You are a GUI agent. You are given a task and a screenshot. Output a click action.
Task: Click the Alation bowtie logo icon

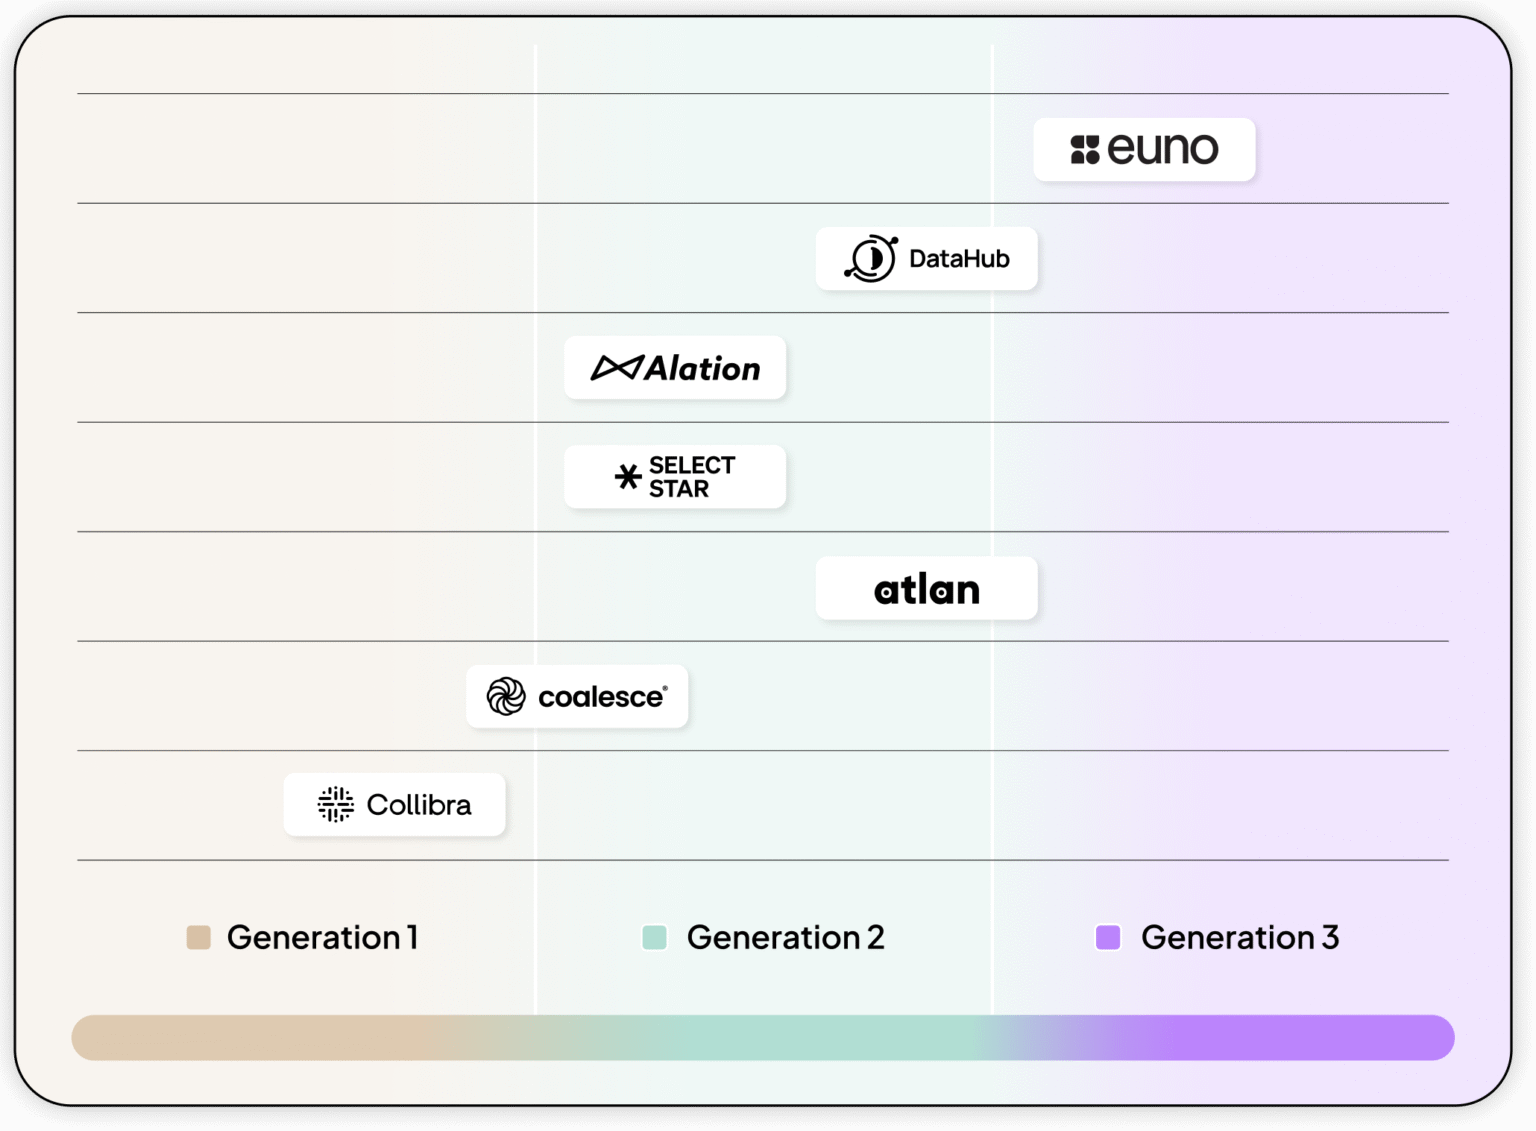pyautogui.click(x=616, y=368)
